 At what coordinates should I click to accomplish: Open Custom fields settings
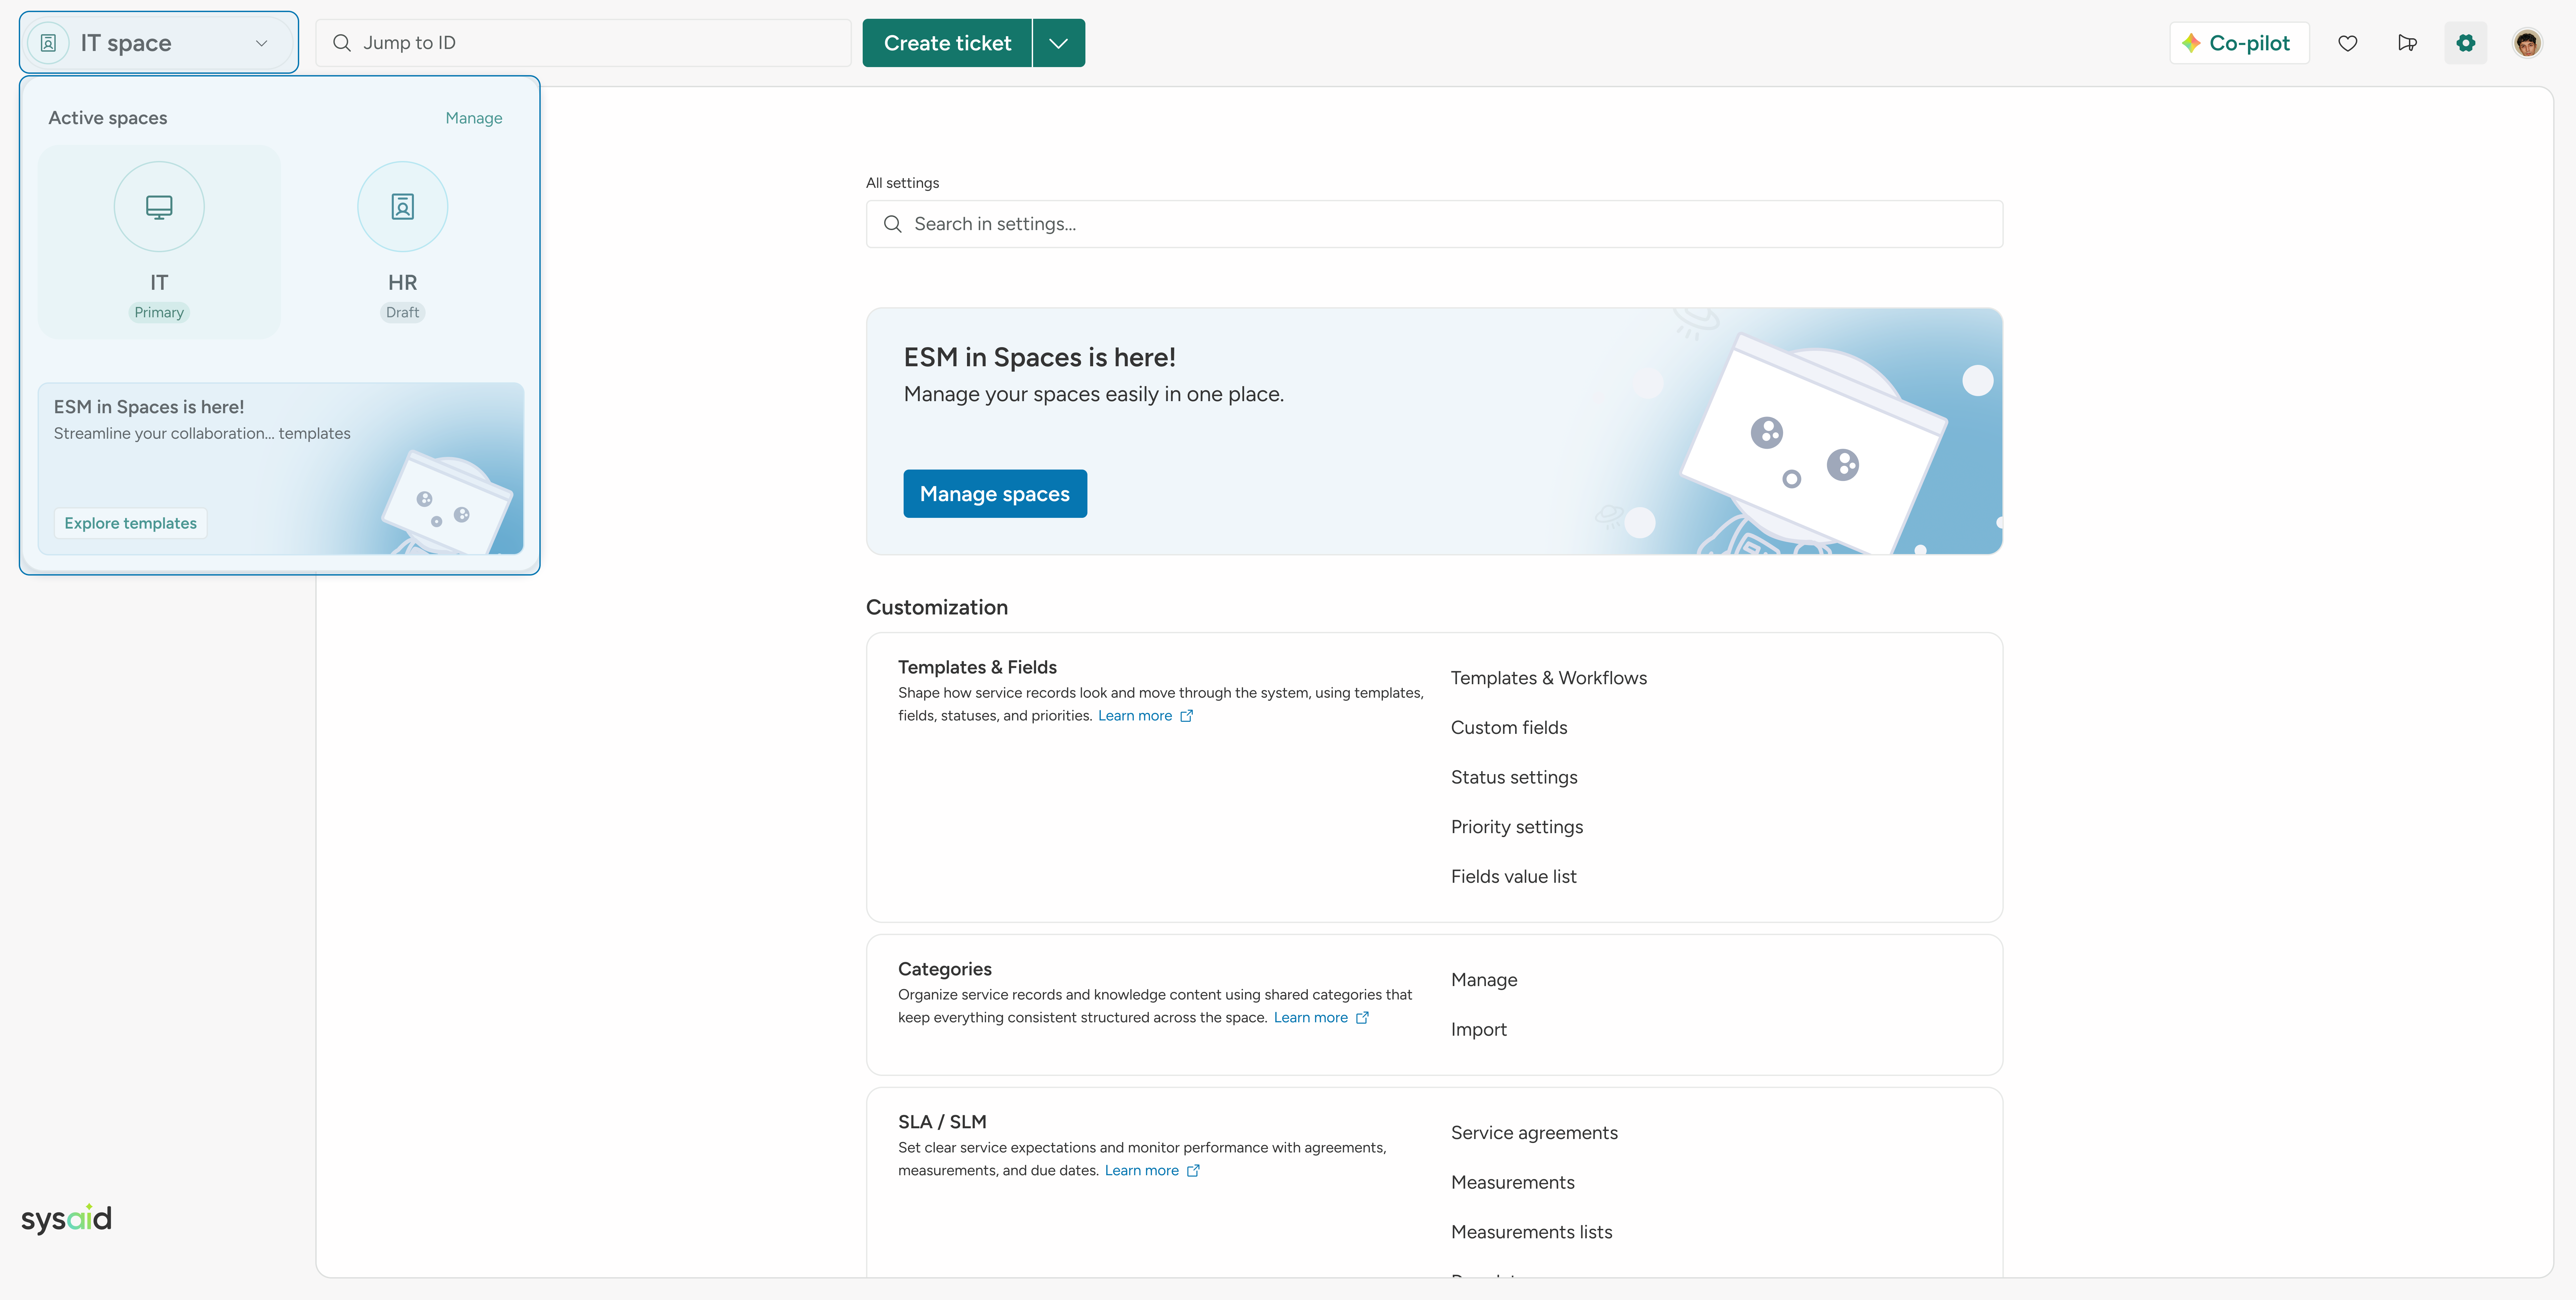point(1508,728)
